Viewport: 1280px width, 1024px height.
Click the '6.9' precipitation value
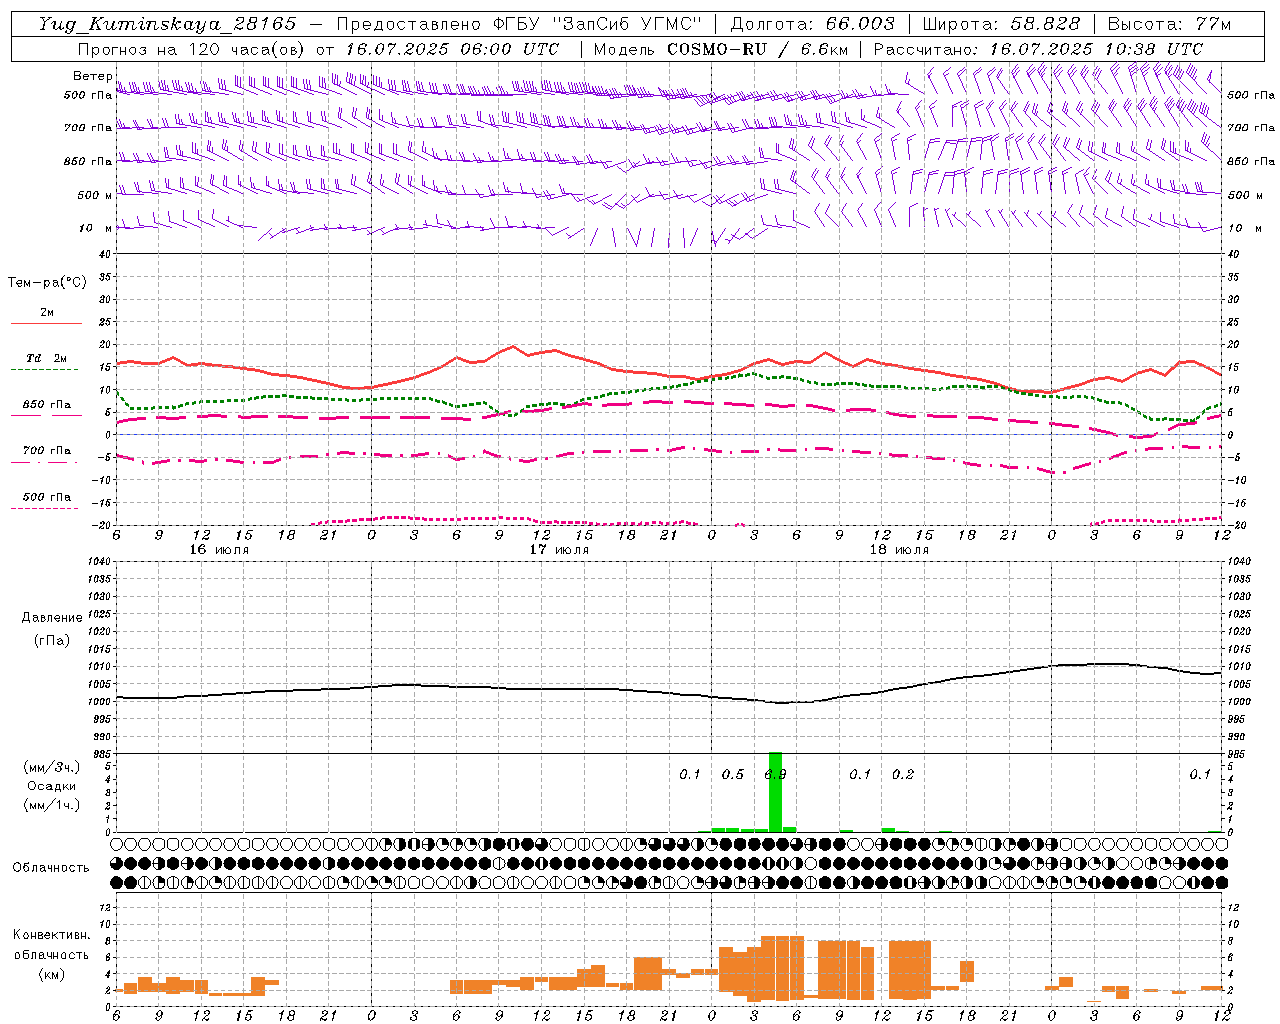click(x=775, y=775)
